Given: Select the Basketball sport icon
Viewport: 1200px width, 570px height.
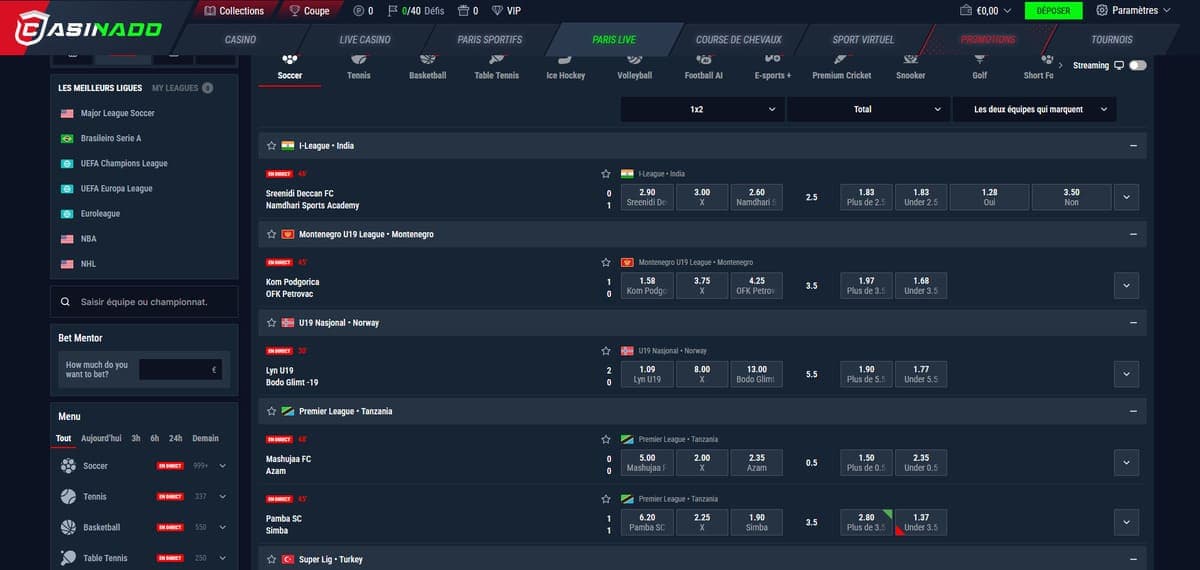Looking at the screenshot, I should [427, 61].
